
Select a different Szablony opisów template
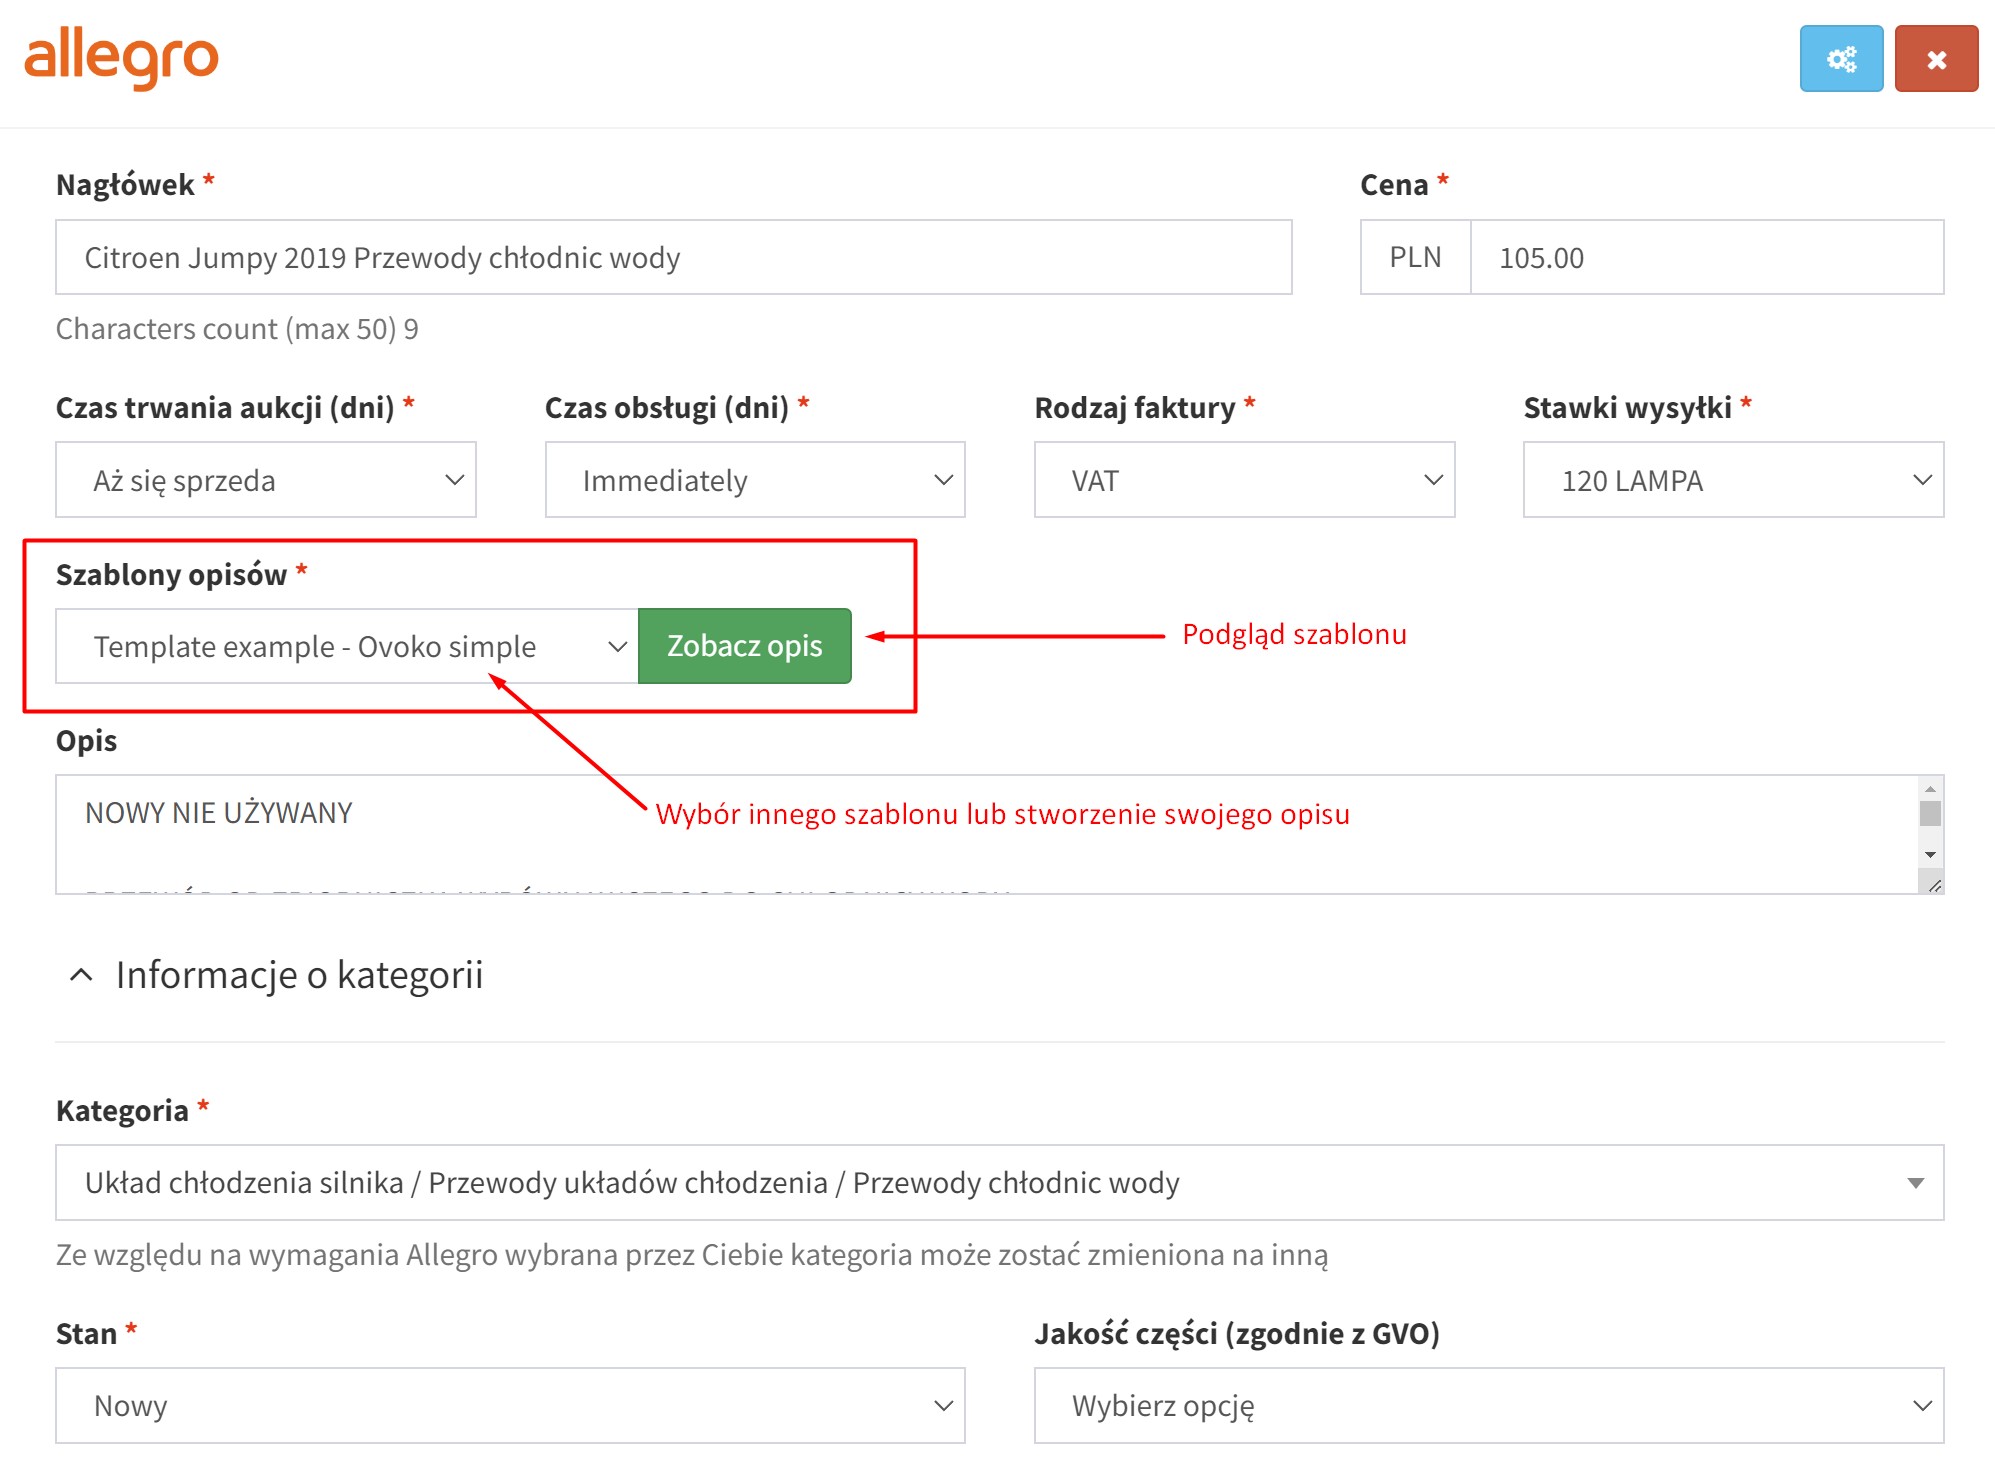point(345,647)
